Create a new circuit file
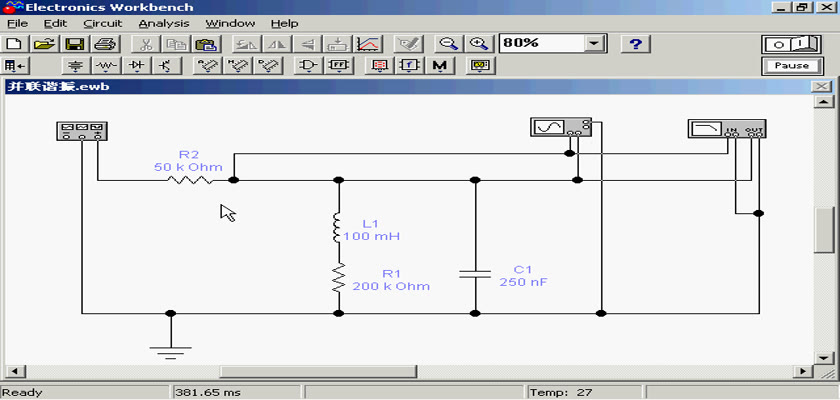The height and width of the screenshot is (400, 840). pos(16,44)
